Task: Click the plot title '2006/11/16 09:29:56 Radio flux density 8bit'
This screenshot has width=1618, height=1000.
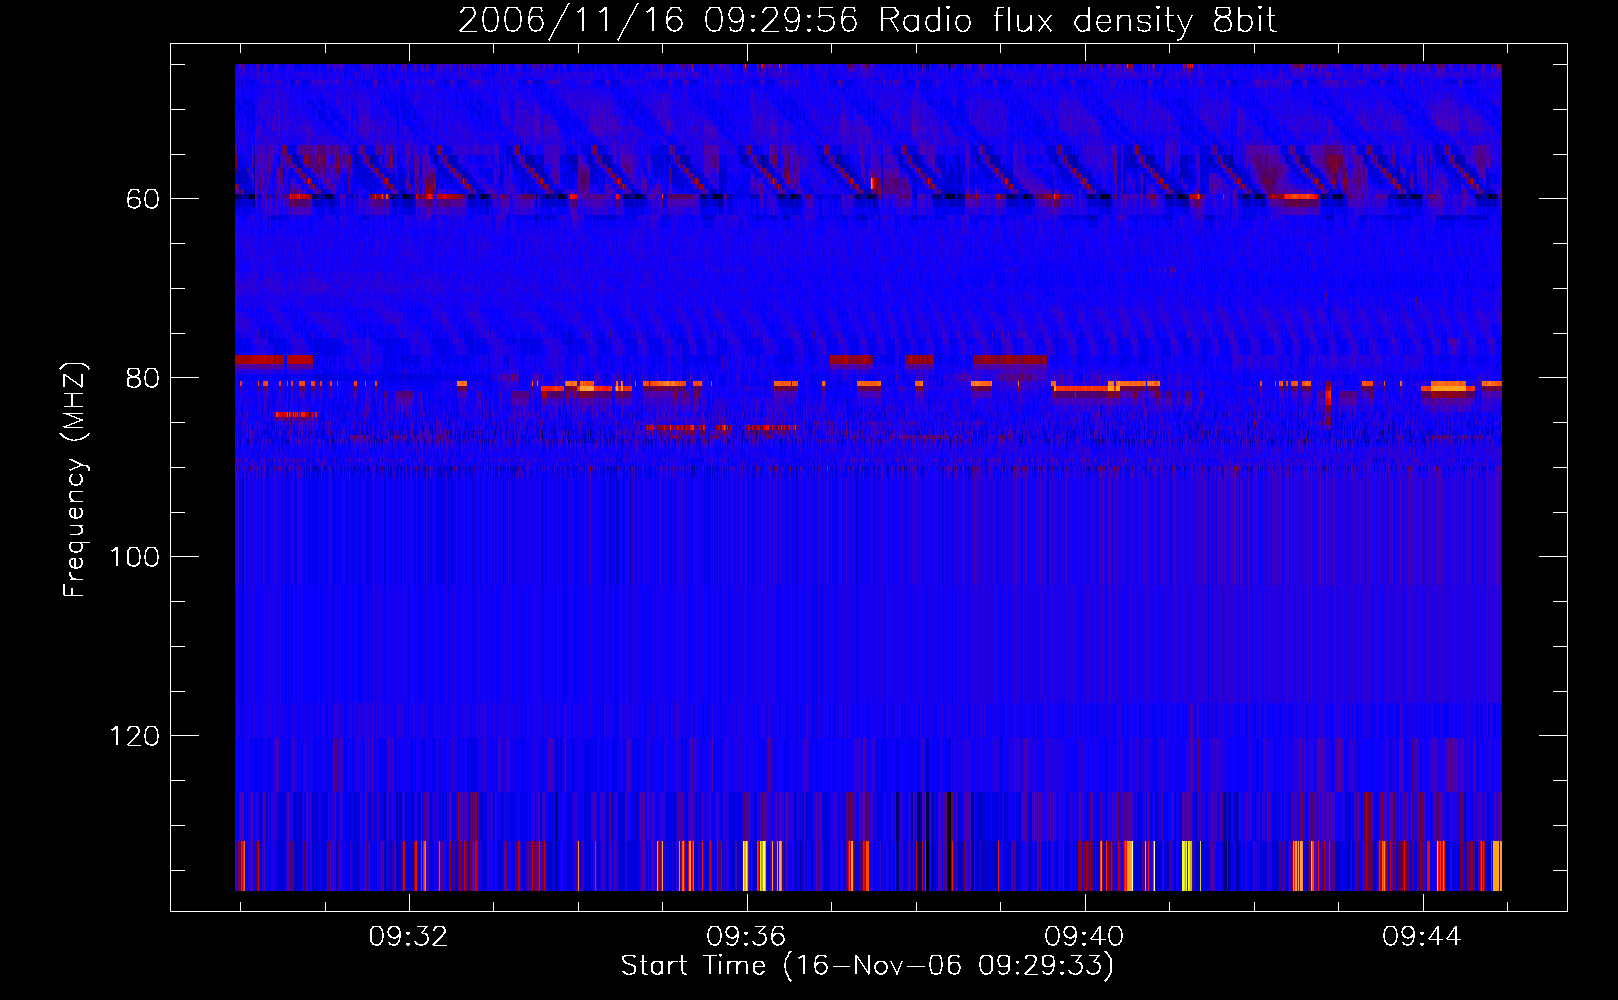Action: pos(868,21)
